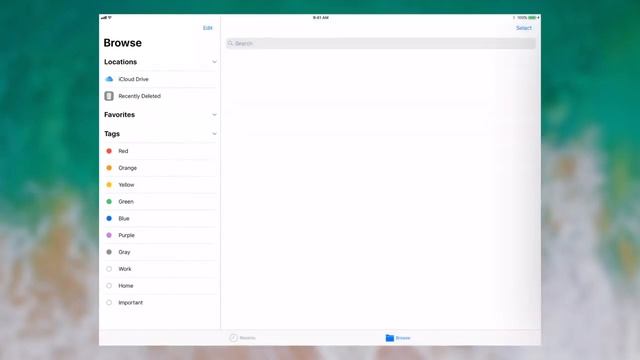Switch to the Recents tab
Image resolution: width=640 pixels, height=360 pixels.
pos(242,338)
